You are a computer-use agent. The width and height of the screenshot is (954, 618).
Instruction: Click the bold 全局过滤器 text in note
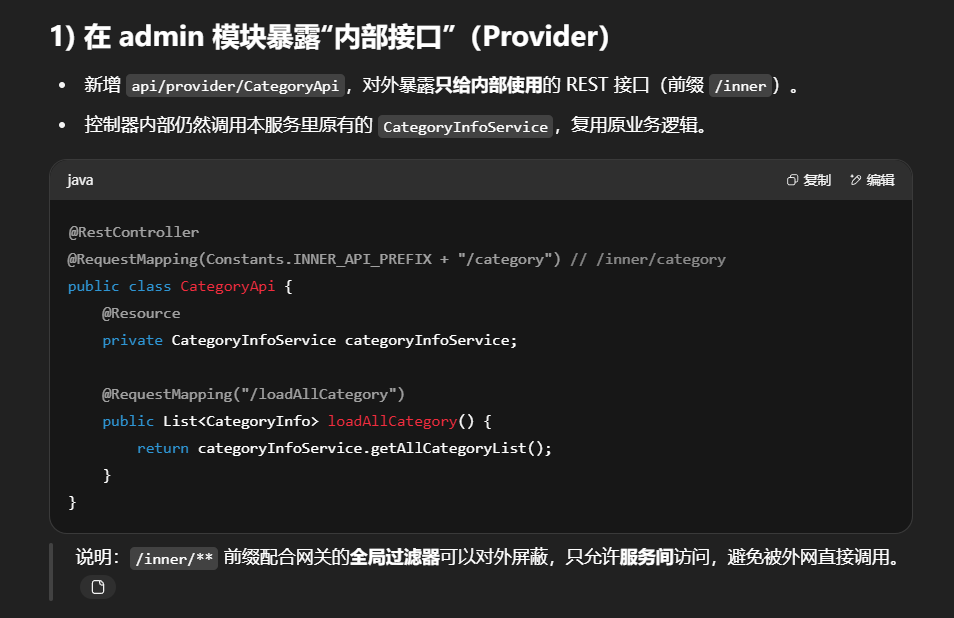click(394, 558)
